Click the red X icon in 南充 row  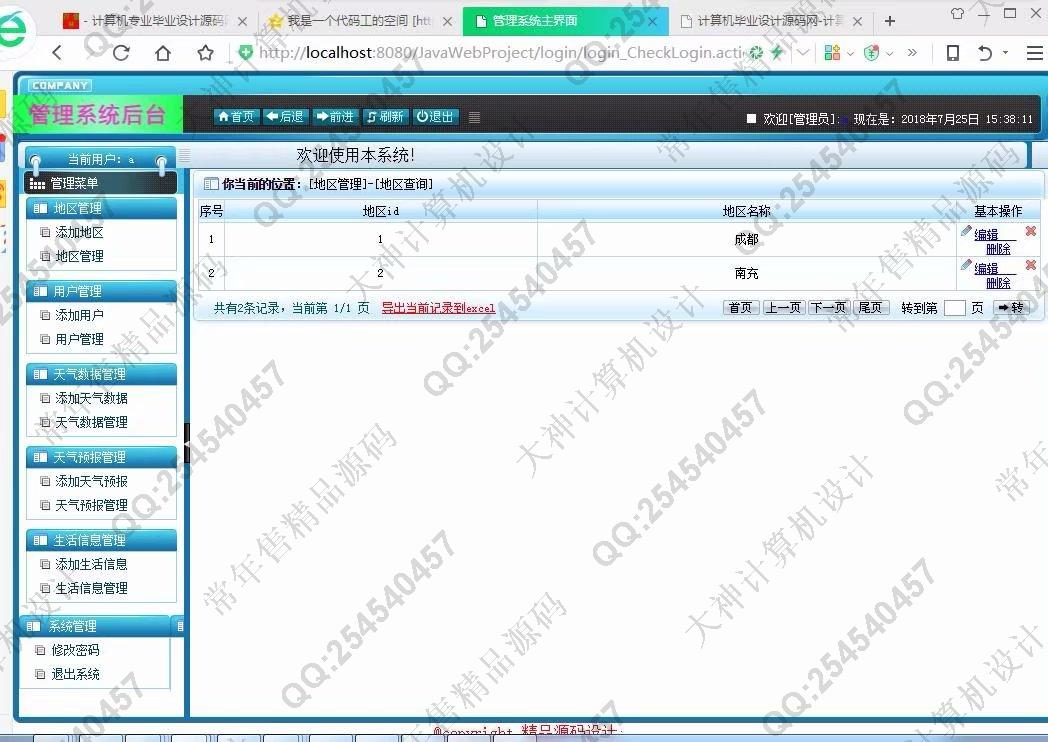1031,265
